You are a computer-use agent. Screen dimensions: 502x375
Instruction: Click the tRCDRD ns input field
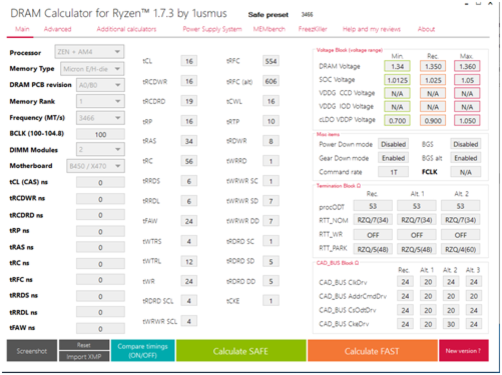(x=100, y=215)
